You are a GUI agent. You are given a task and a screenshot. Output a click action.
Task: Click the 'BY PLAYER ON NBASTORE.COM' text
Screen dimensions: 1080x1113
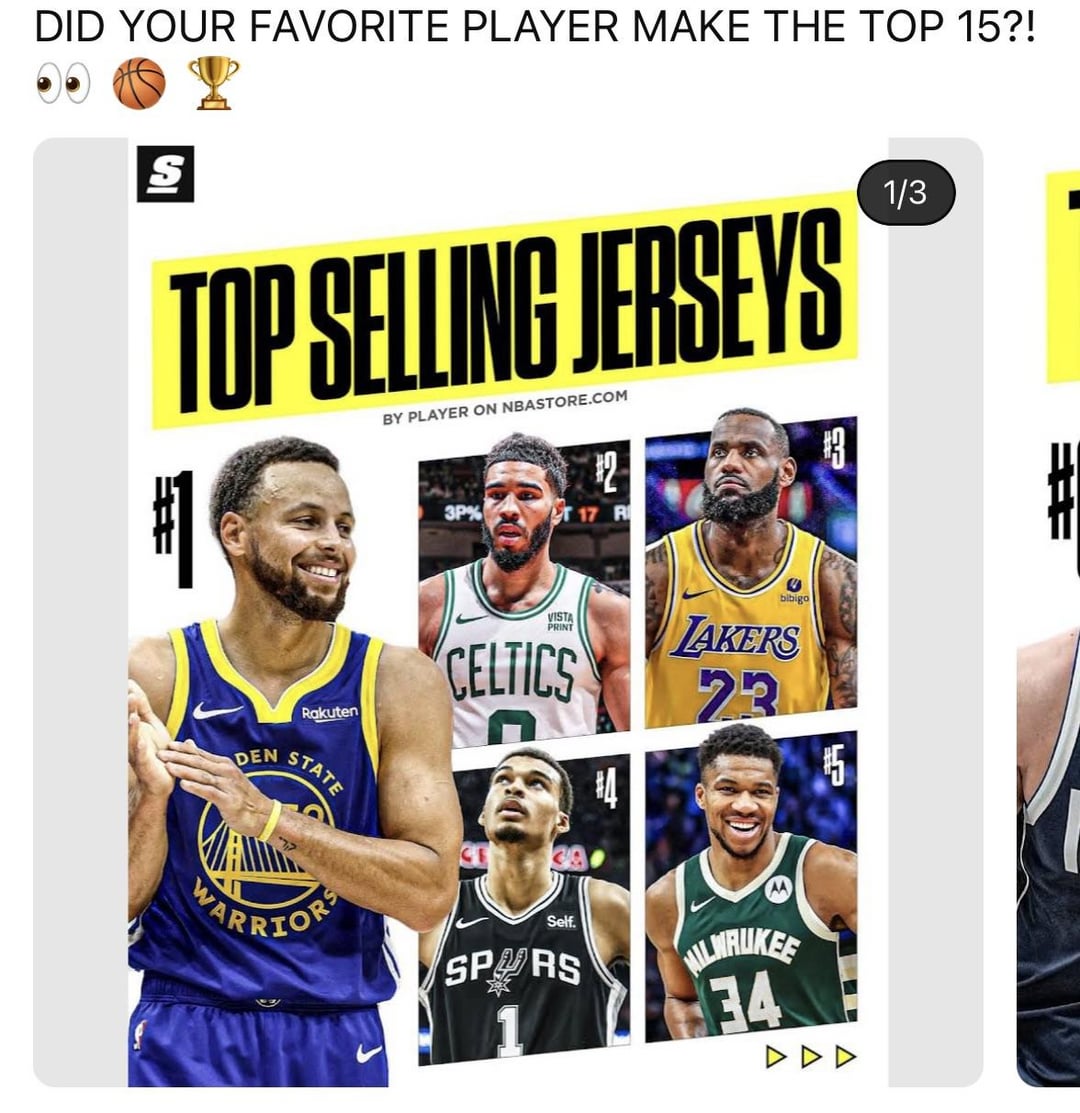[x=505, y=407]
